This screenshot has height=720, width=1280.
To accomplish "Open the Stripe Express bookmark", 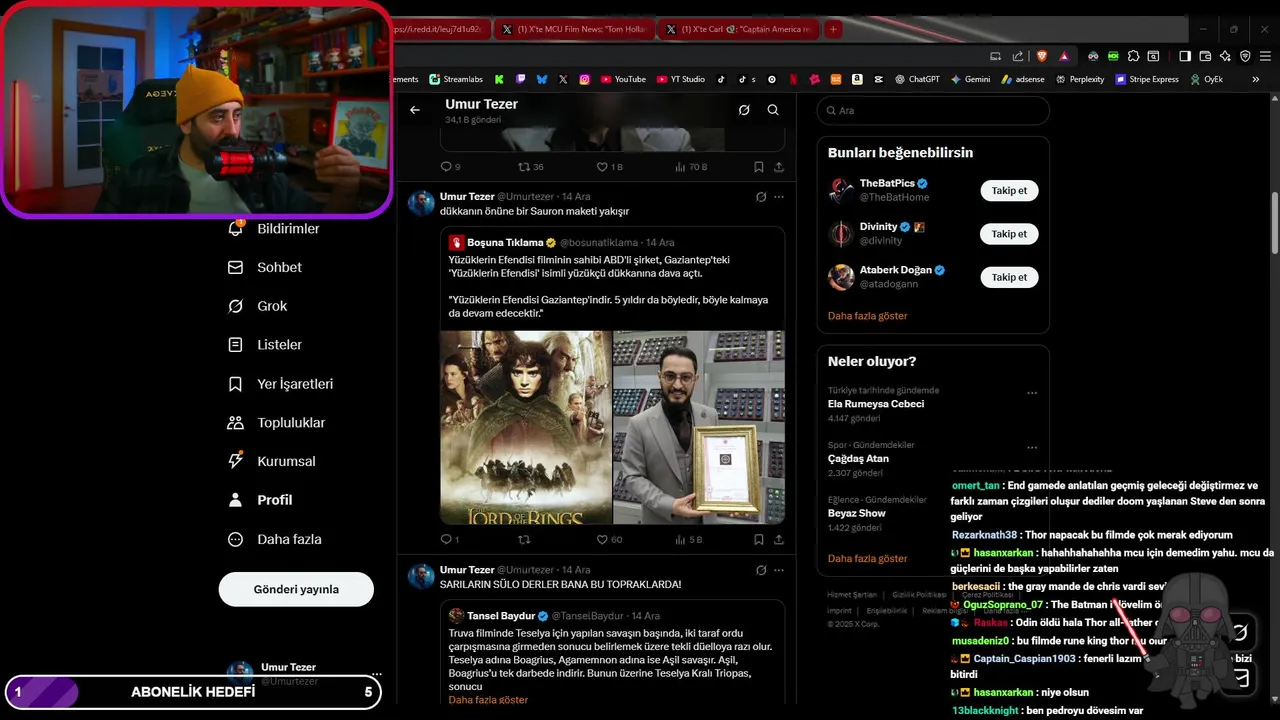I will pyautogui.click(x=1147, y=79).
